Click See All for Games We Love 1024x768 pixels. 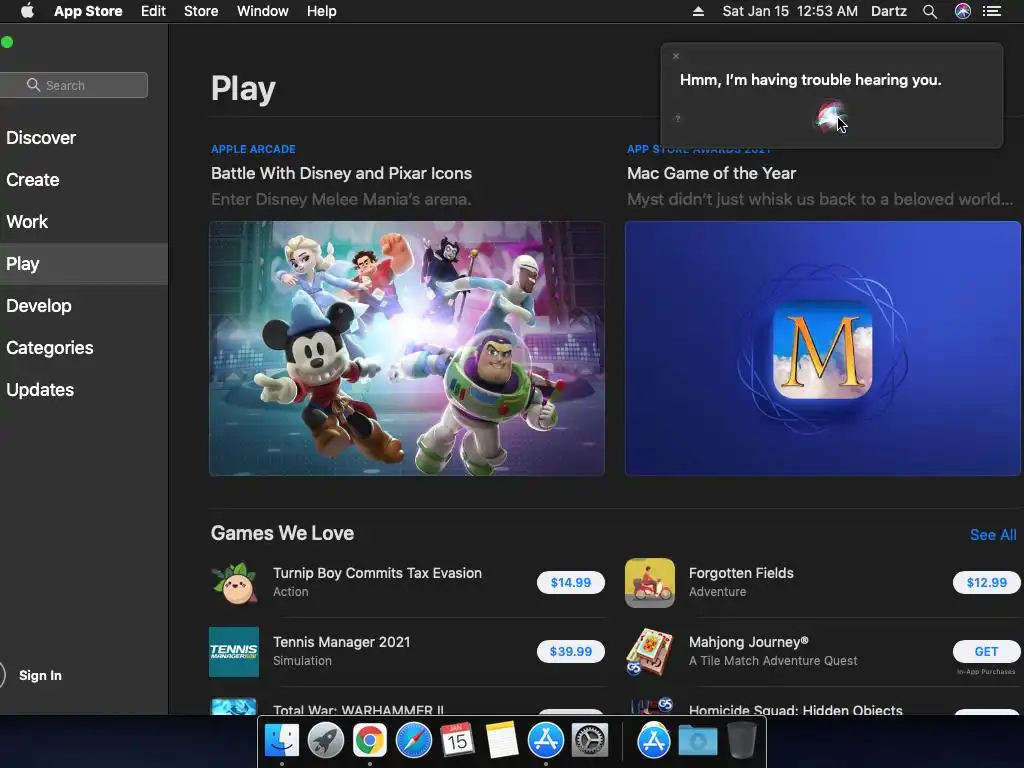(x=993, y=535)
